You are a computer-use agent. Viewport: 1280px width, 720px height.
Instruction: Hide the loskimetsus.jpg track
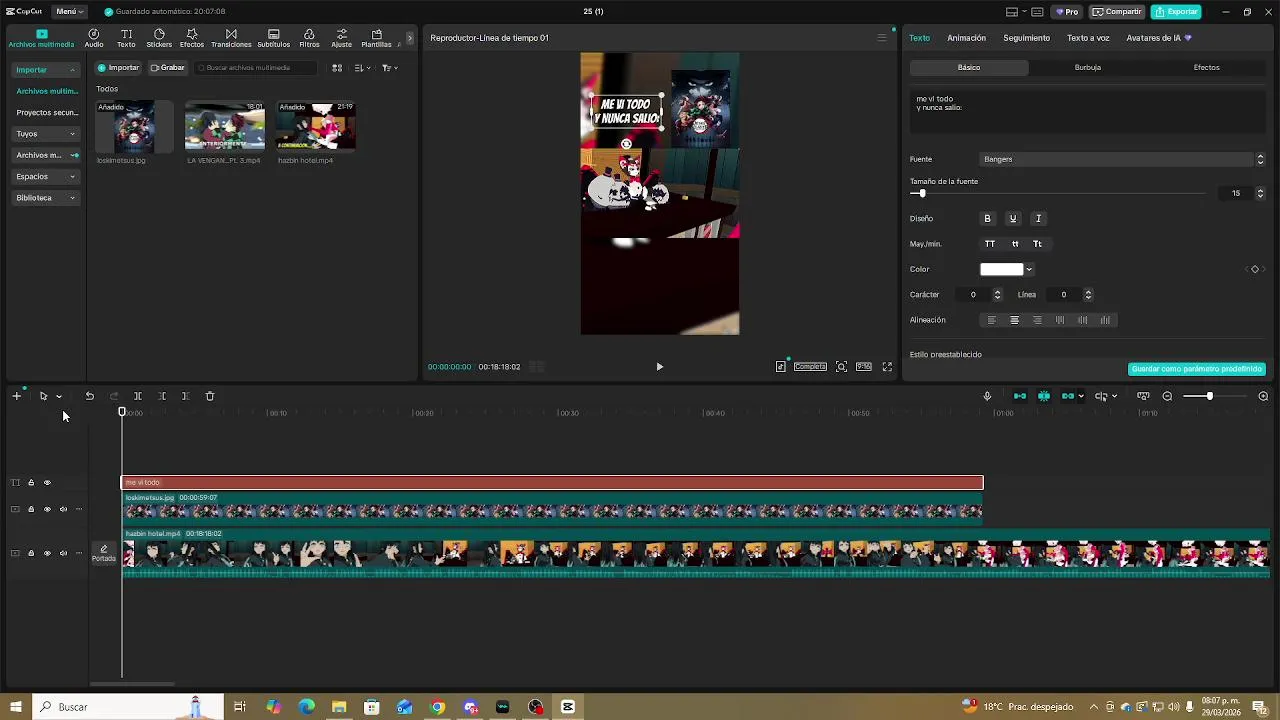(47, 509)
